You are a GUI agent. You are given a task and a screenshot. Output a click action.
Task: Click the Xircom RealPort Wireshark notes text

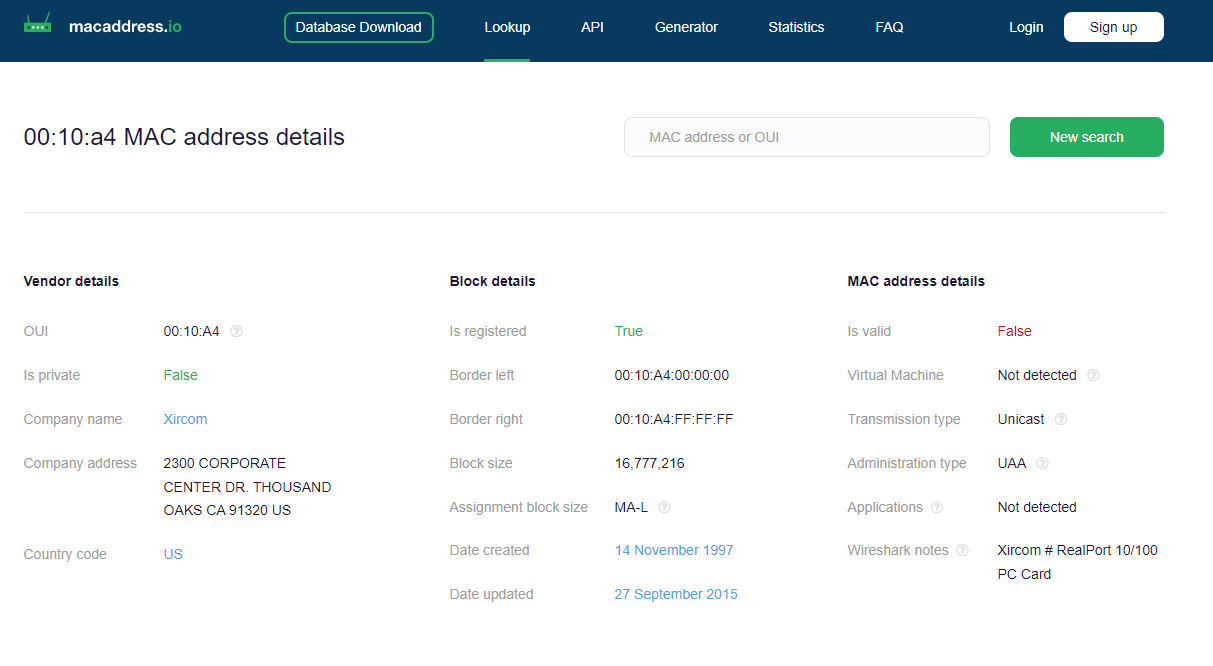point(1077,562)
